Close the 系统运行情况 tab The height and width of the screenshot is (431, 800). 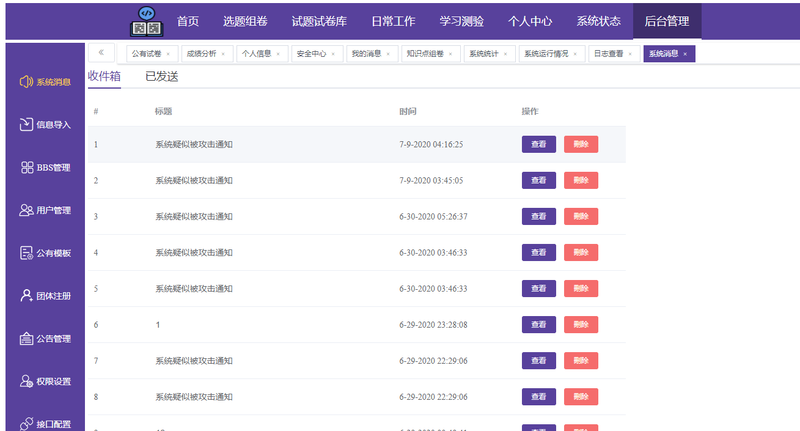tap(575, 54)
